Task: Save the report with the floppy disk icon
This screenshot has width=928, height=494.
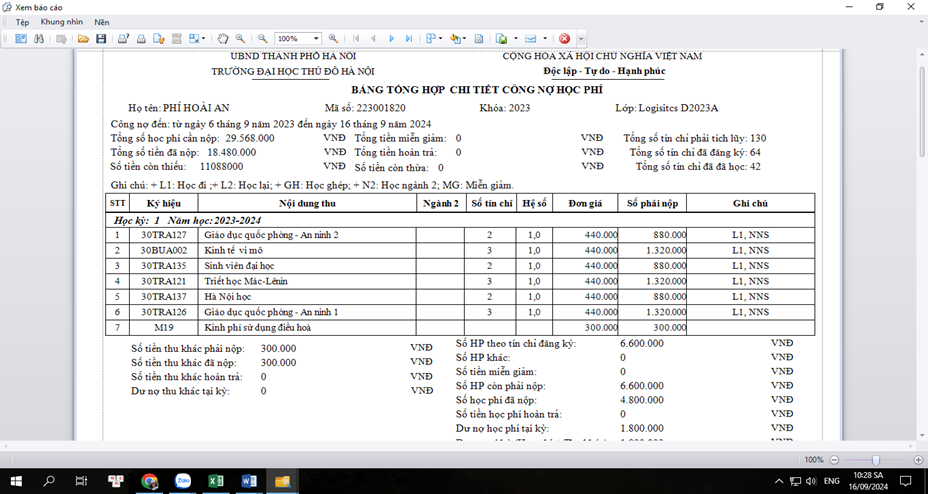Action: pos(101,38)
